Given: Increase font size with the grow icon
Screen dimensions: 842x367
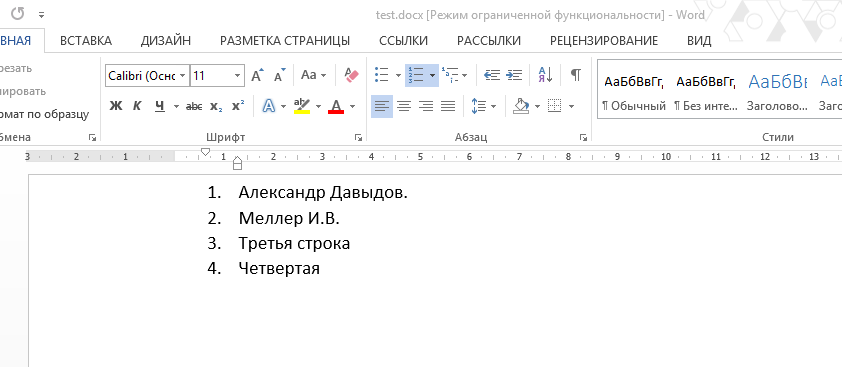Looking at the screenshot, I should click(x=258, y=75).
